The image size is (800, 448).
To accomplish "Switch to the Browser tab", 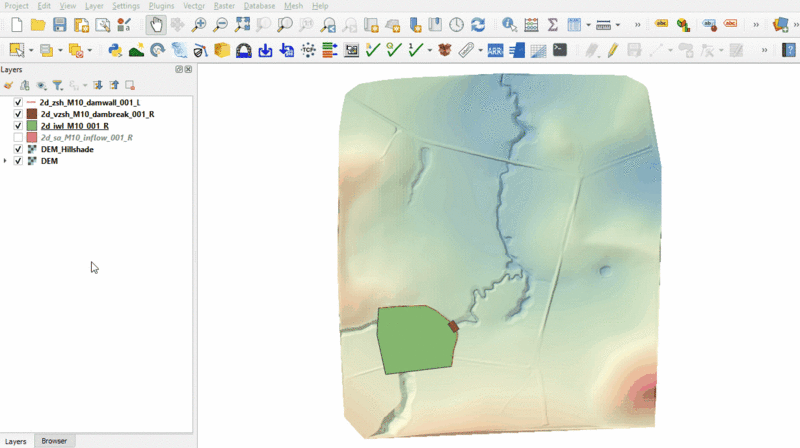I will 54,441.
